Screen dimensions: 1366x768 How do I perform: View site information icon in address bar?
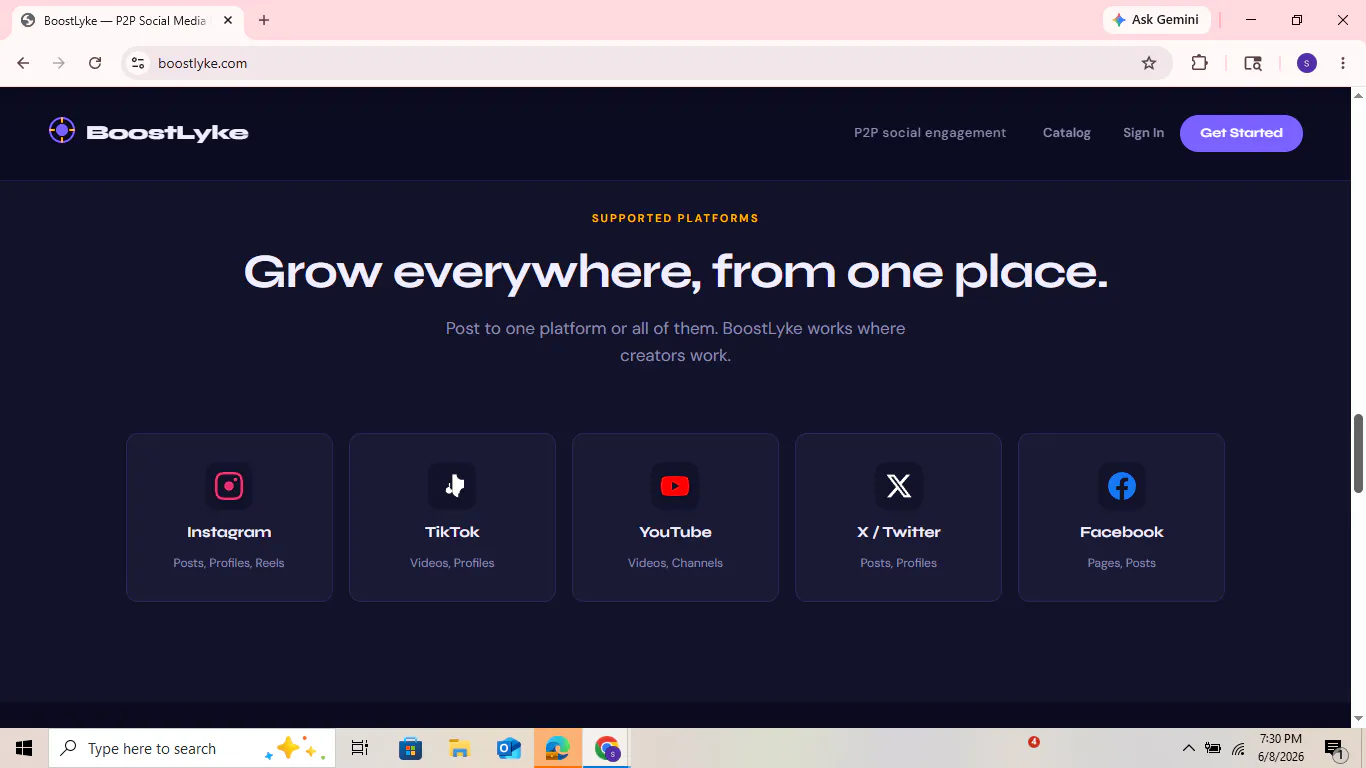pyautogui.click(x=138, y=63)
